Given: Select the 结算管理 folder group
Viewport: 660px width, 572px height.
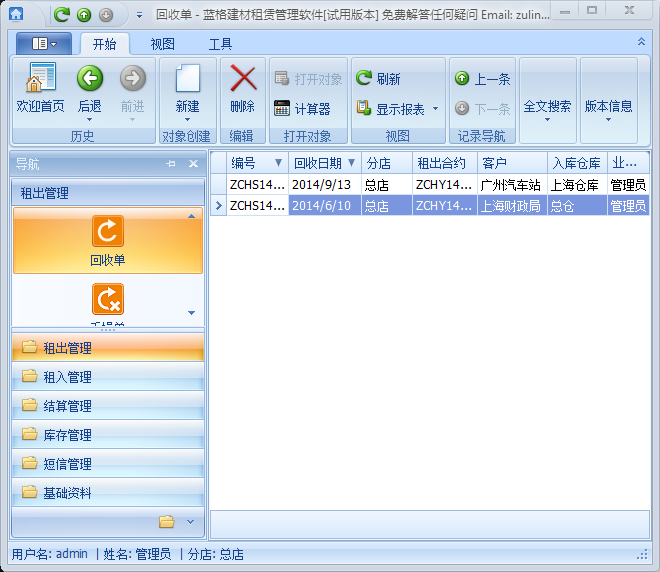Looking at the screenshot, I should coord(108,405).
